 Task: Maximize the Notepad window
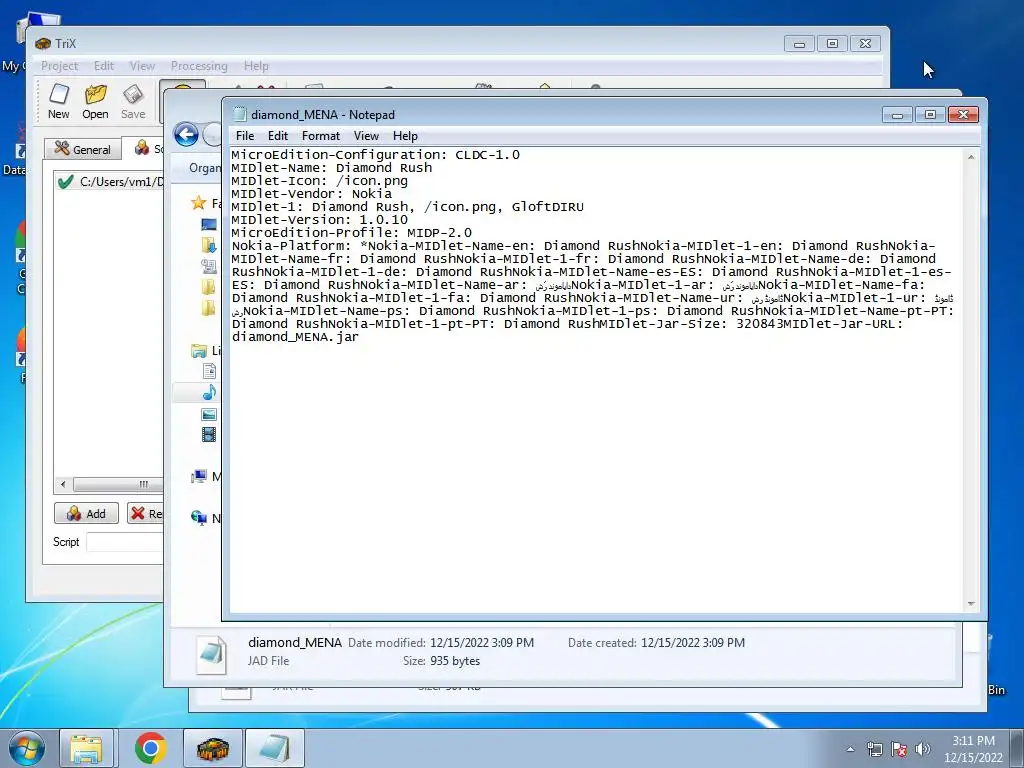pos(930,115)
